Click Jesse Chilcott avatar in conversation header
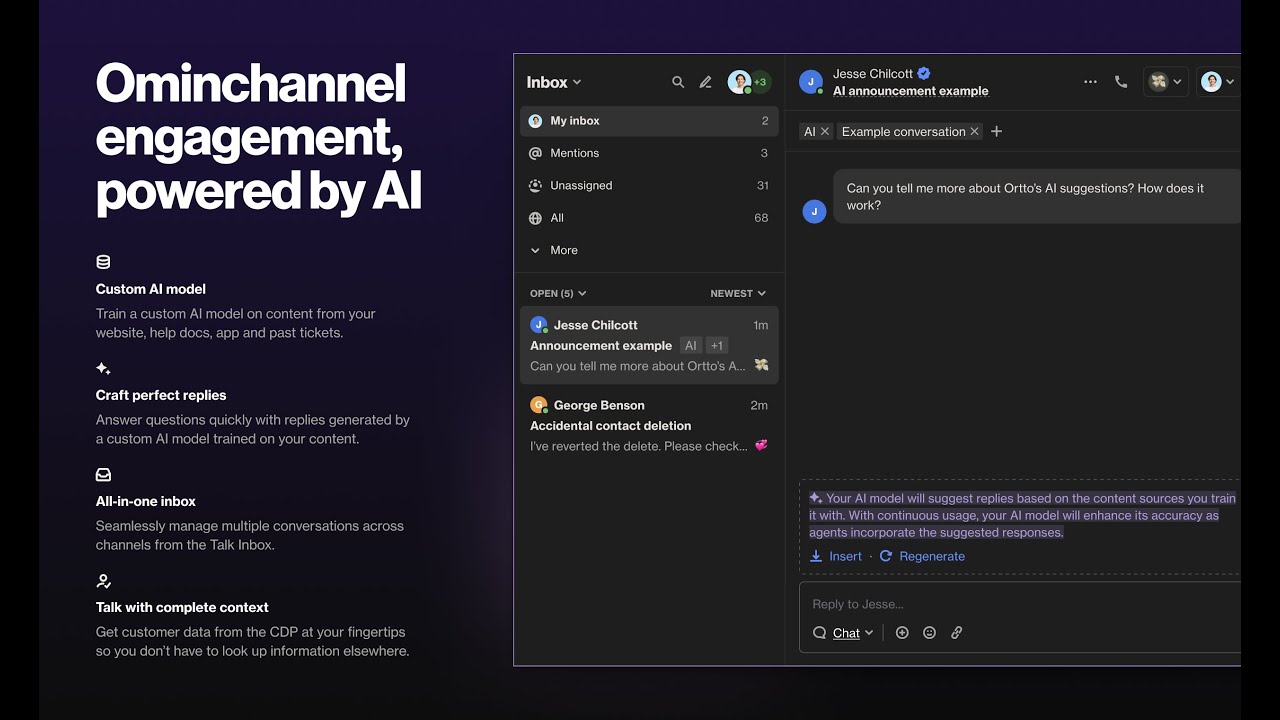 (x=811, y=82)
